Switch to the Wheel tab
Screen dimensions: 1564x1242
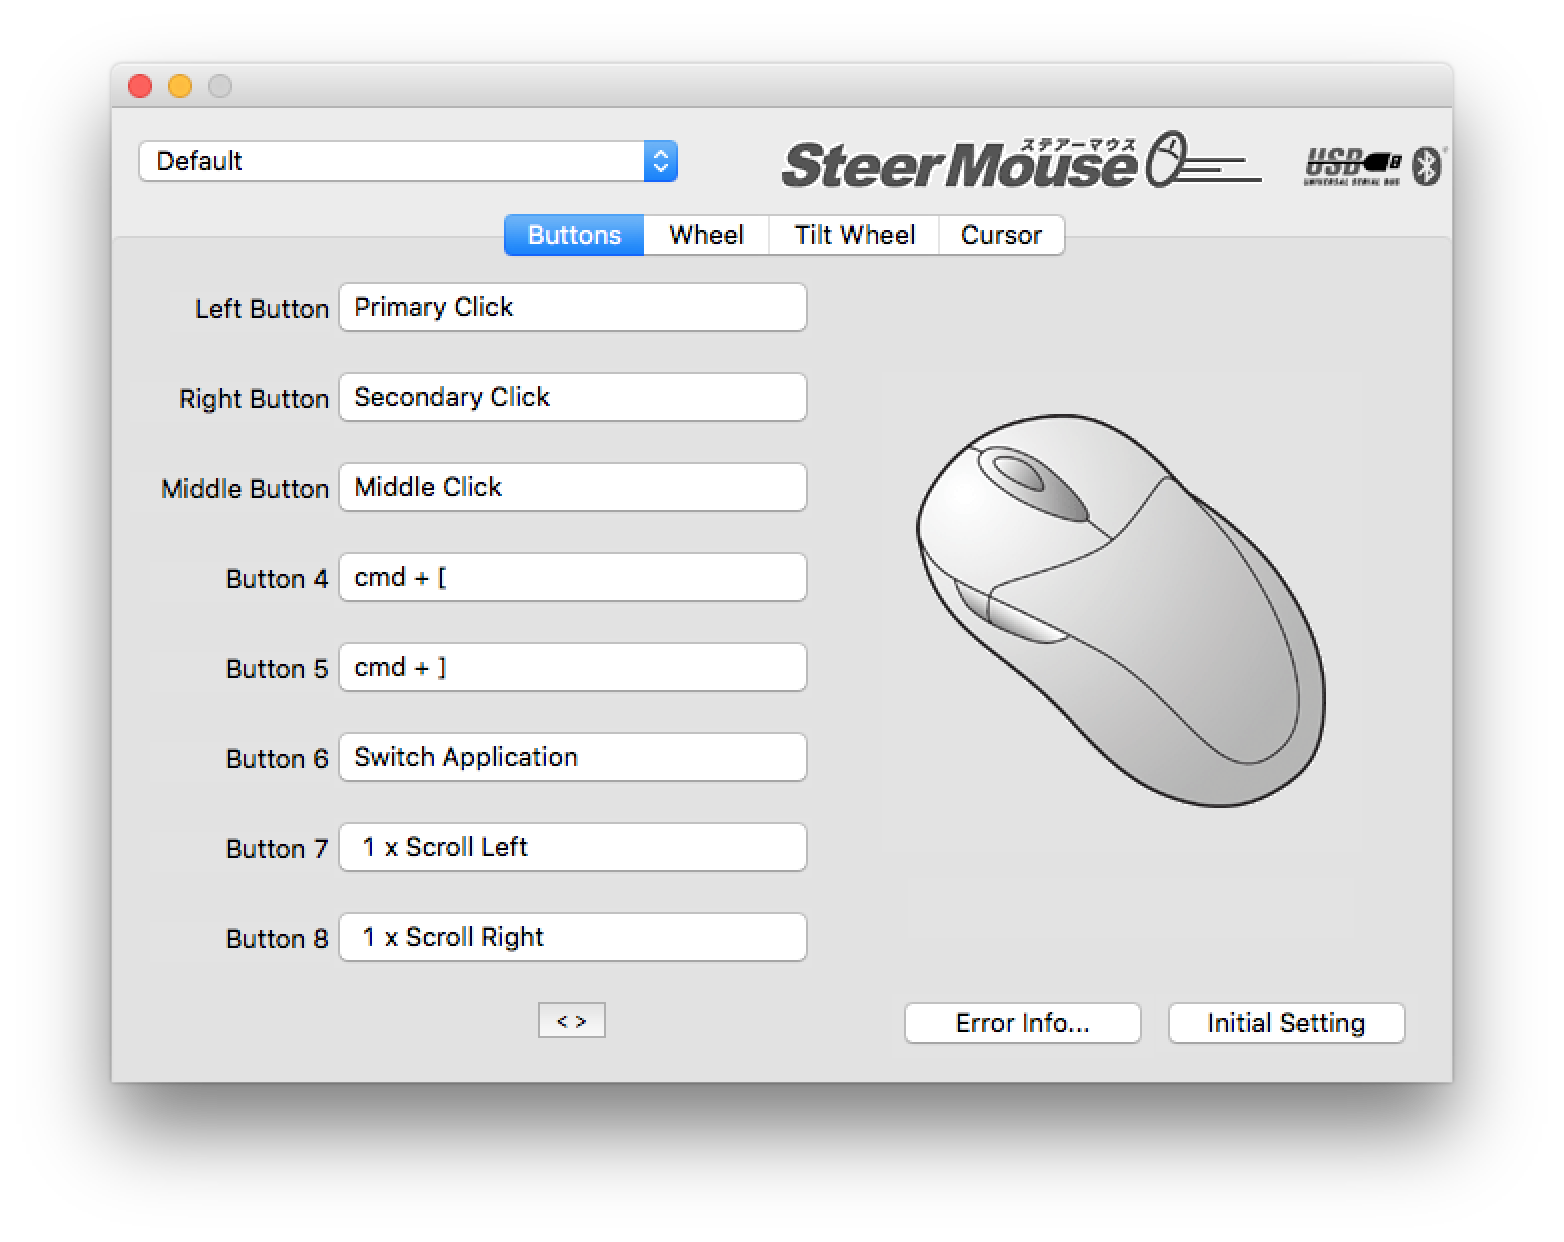(706, 235)
